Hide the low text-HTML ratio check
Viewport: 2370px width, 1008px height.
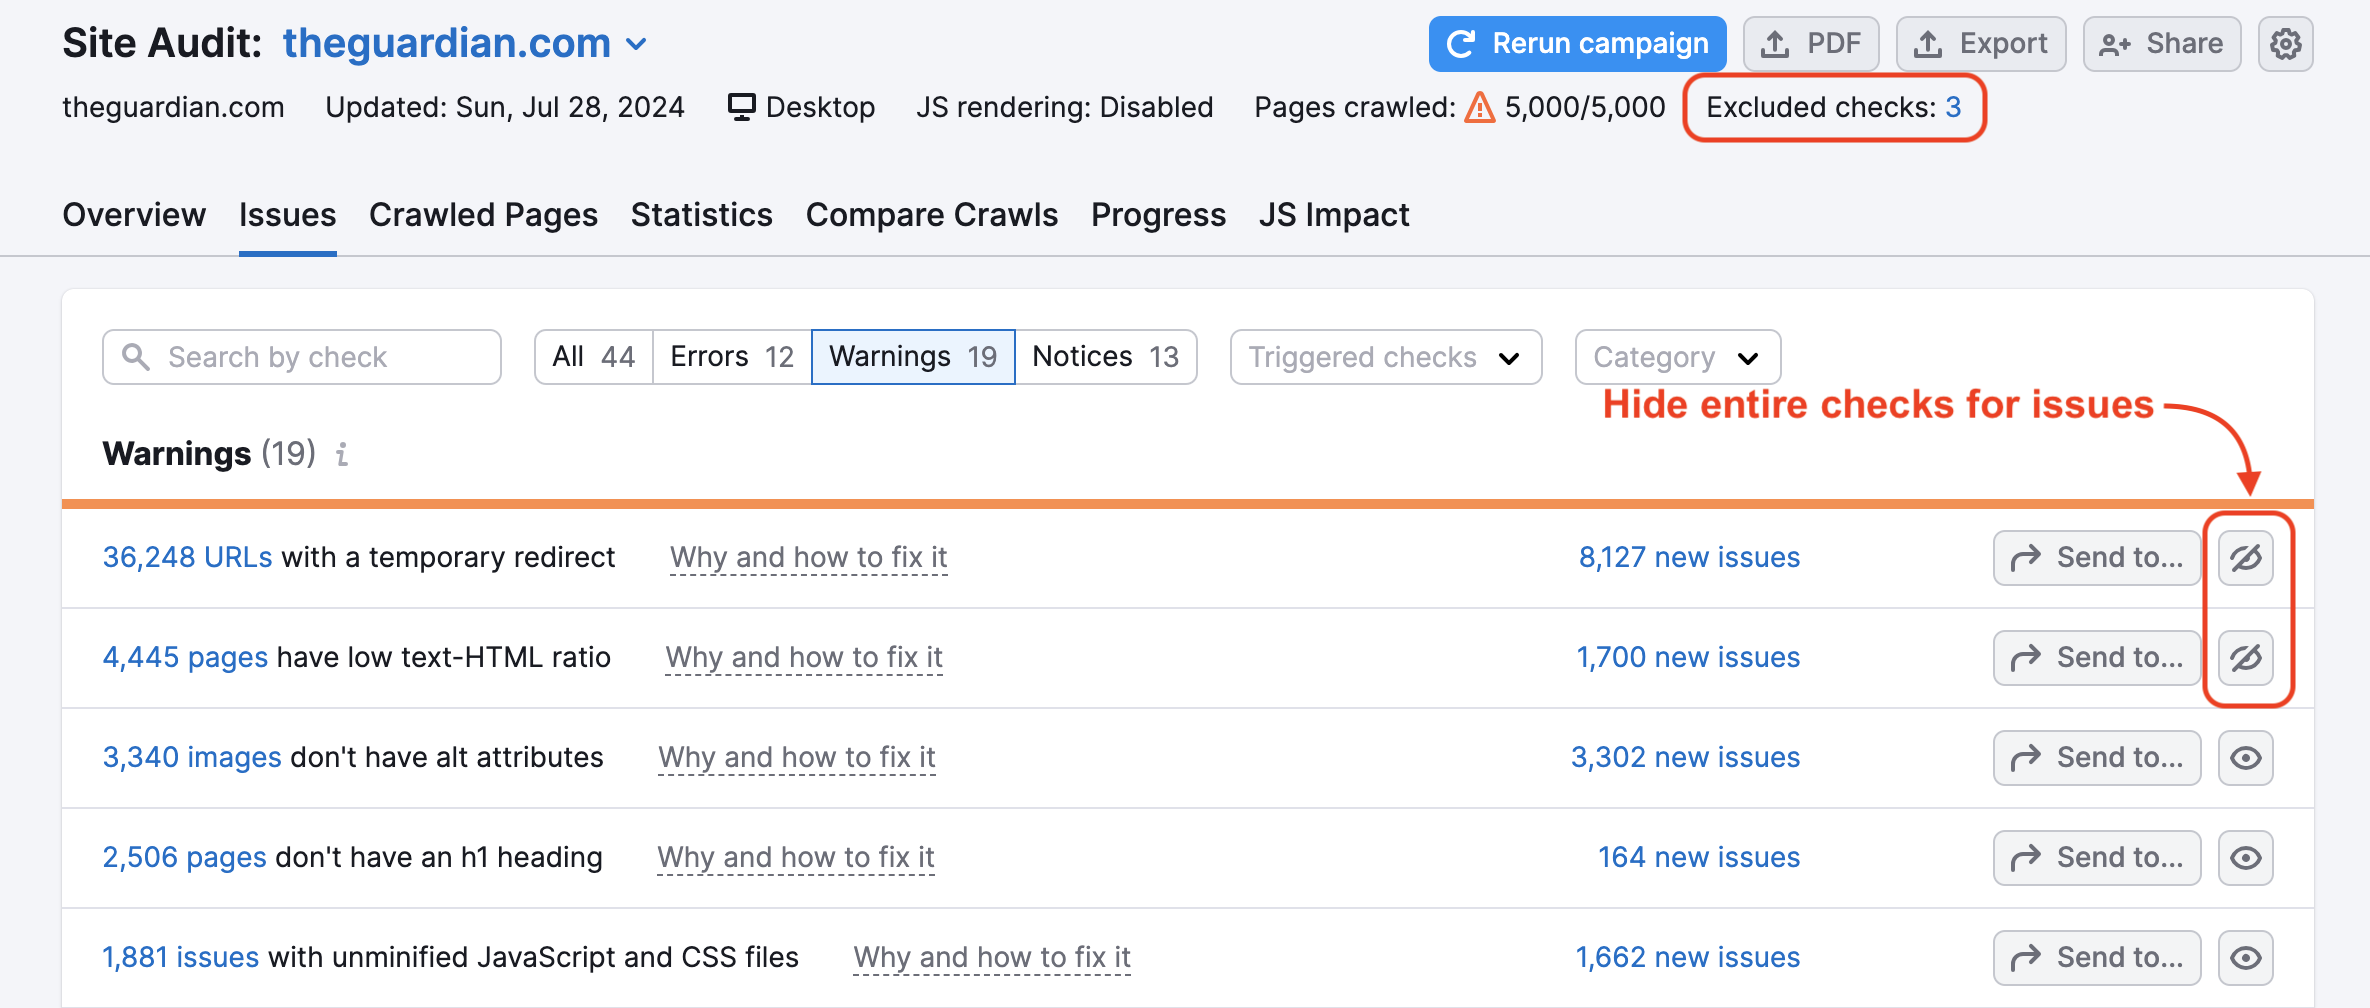[x=2245, y=657]
